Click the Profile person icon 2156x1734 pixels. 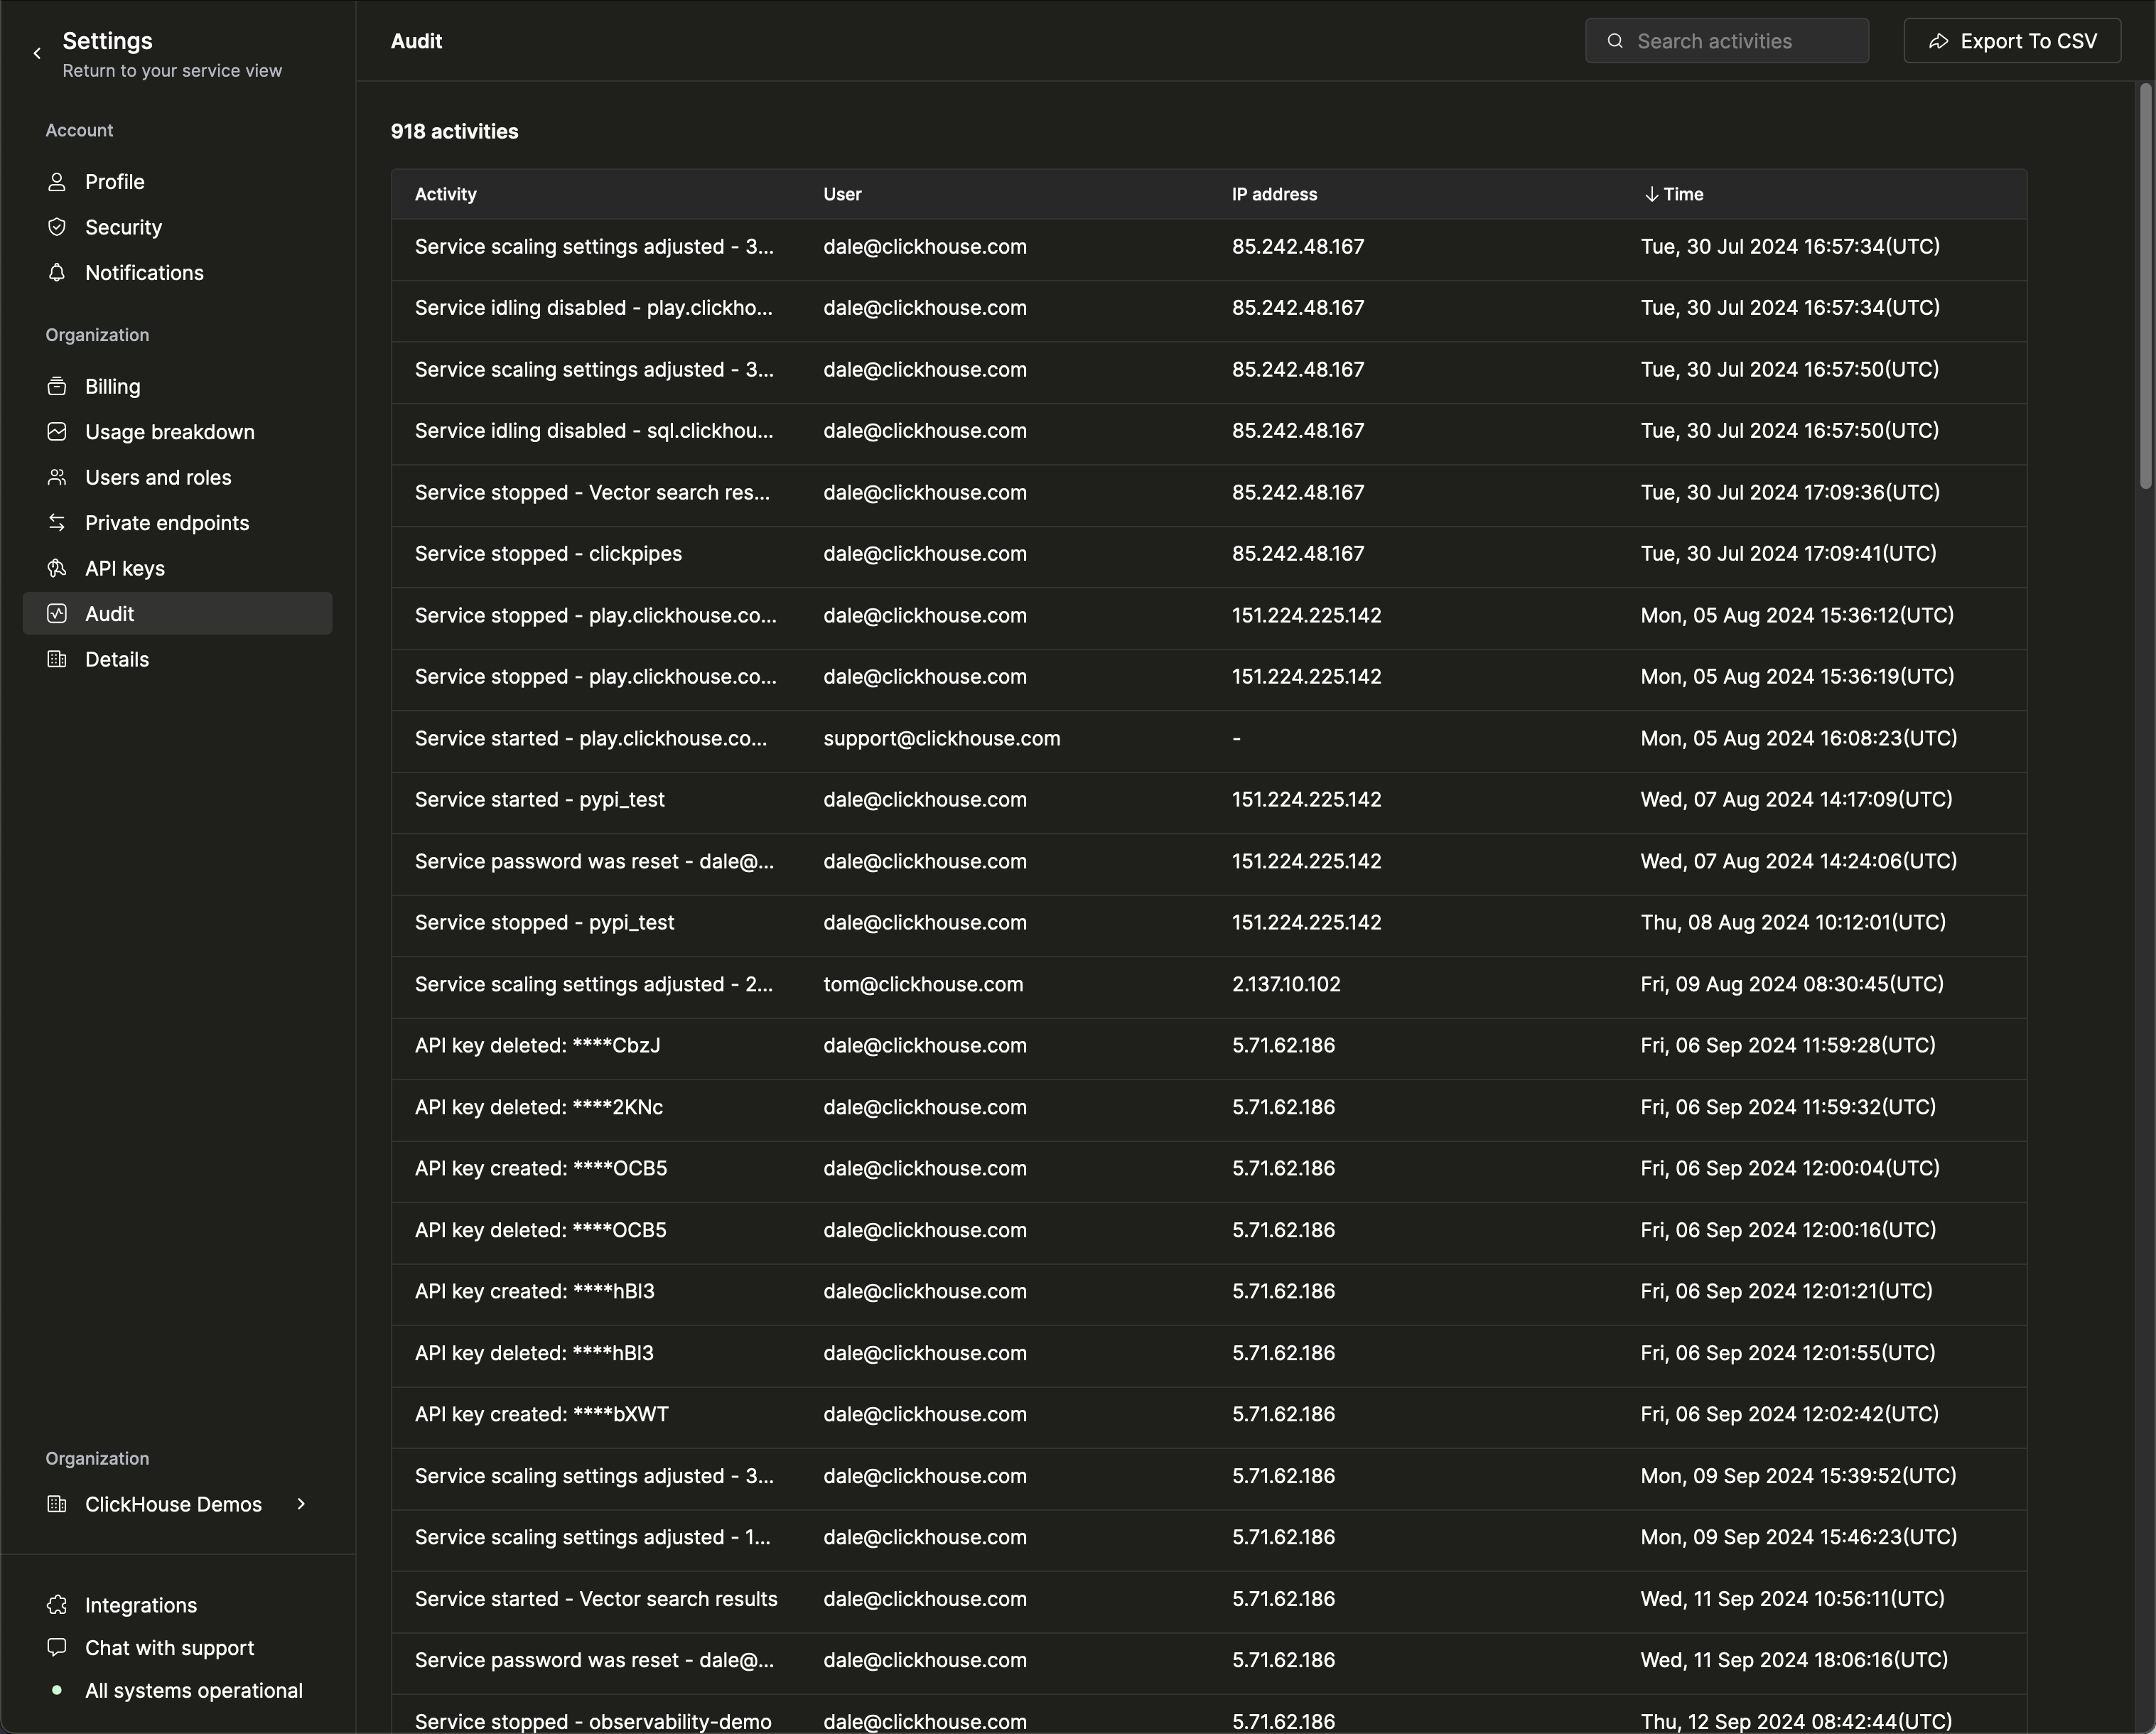[57, 182]
